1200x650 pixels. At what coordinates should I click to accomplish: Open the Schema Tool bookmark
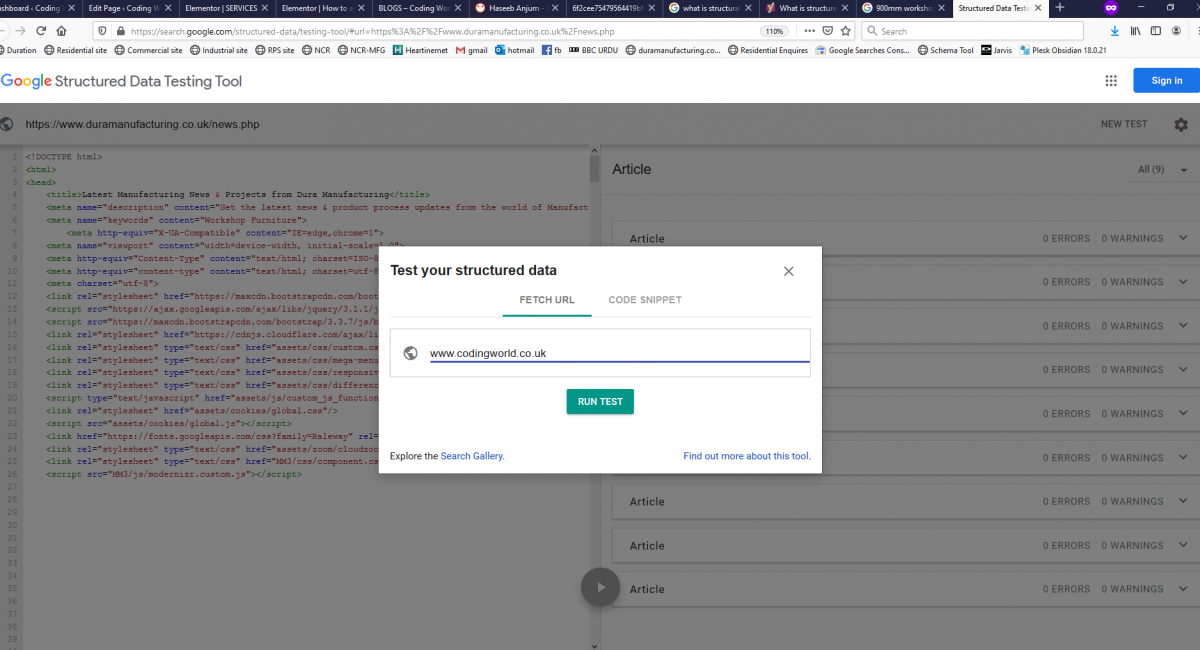945,50
